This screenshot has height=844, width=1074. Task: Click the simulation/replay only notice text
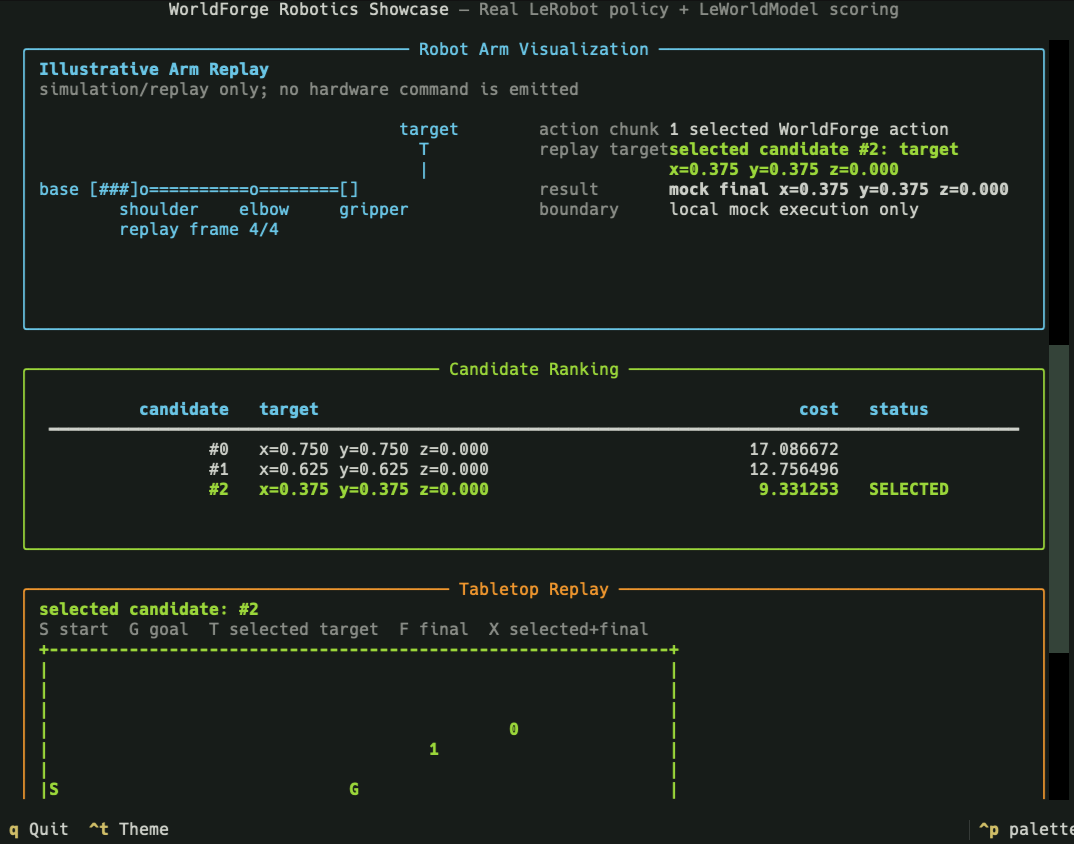tap(309, 89)
